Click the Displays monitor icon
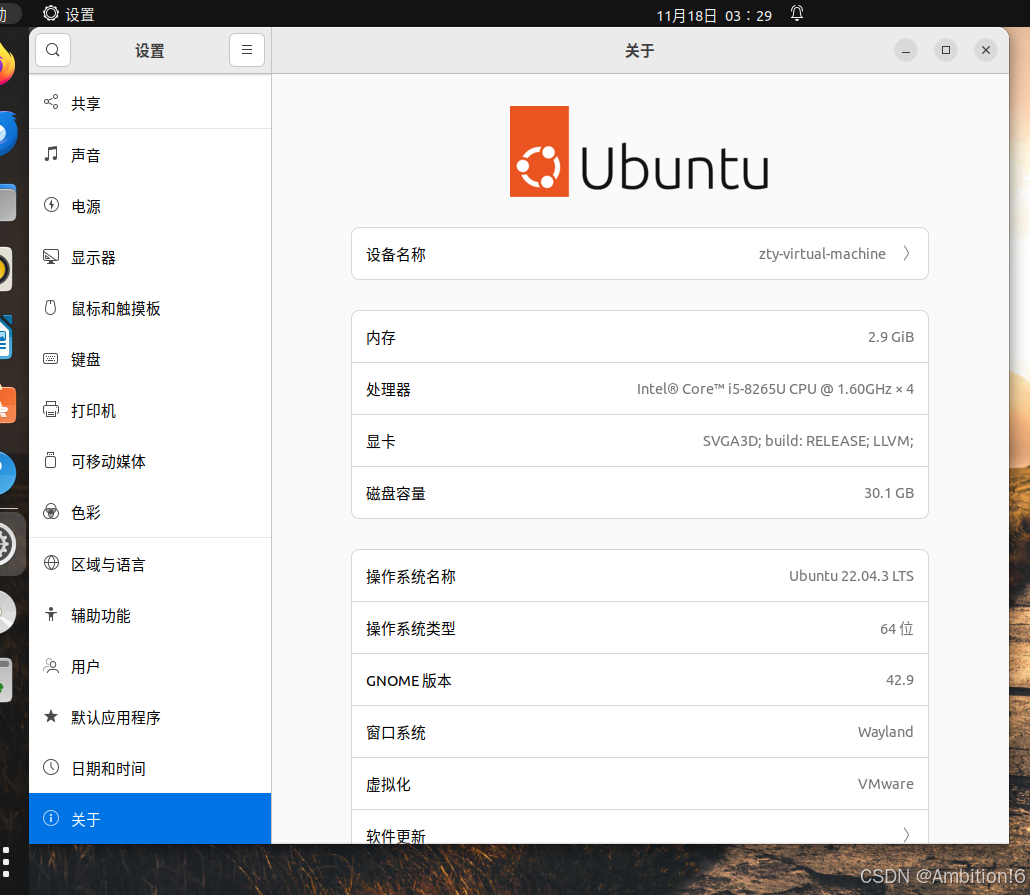 pos(51,256)
